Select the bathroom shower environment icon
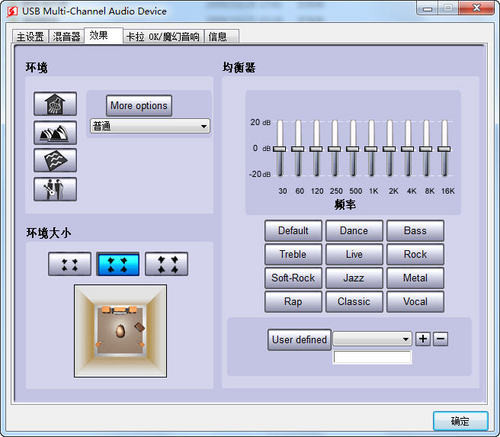The height and width of the screenshot is (437, 500). pos(55,104)
